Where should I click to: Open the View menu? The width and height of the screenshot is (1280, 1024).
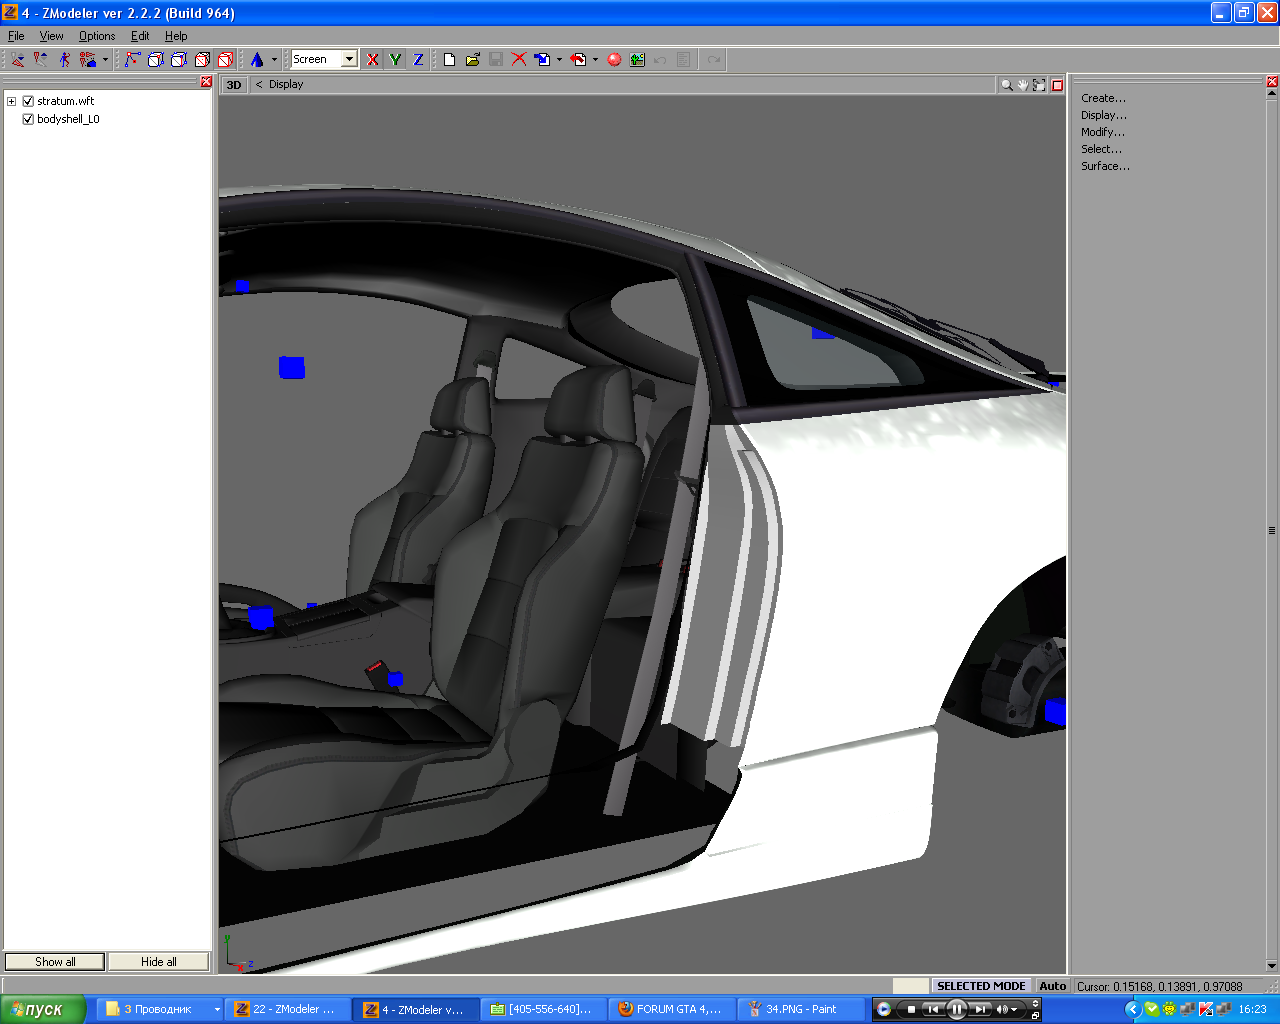coord(51,36)
